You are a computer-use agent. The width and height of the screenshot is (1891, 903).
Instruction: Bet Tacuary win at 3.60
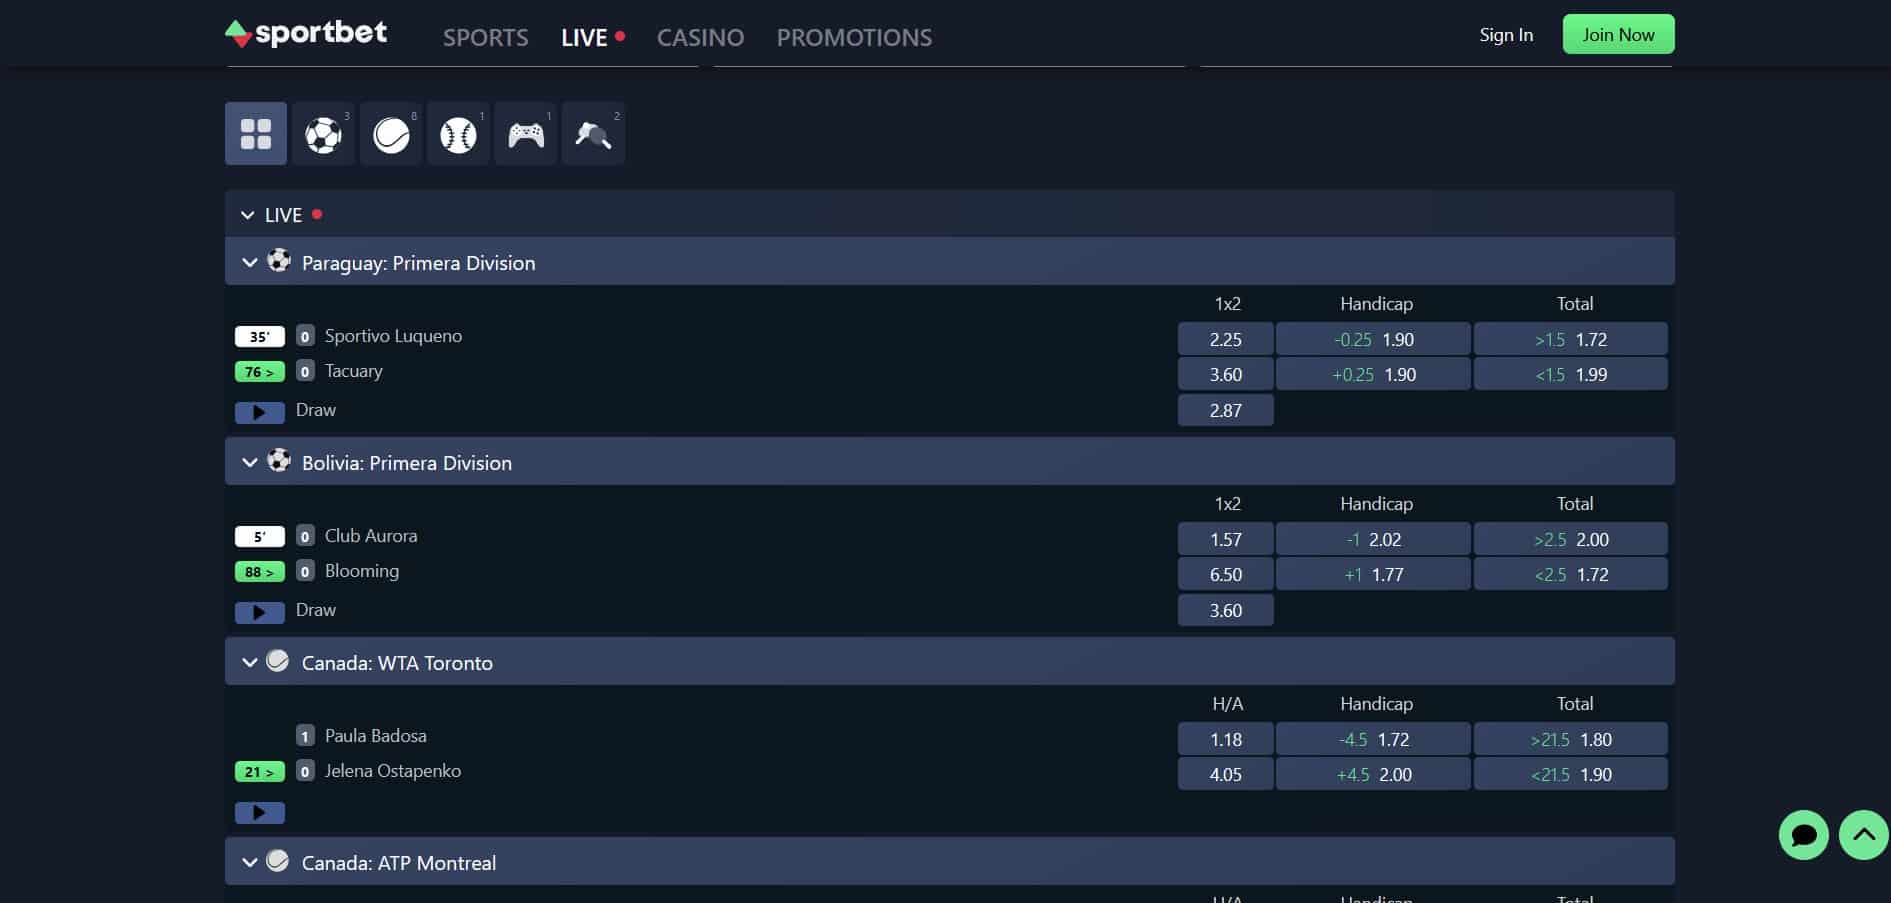1226,374
